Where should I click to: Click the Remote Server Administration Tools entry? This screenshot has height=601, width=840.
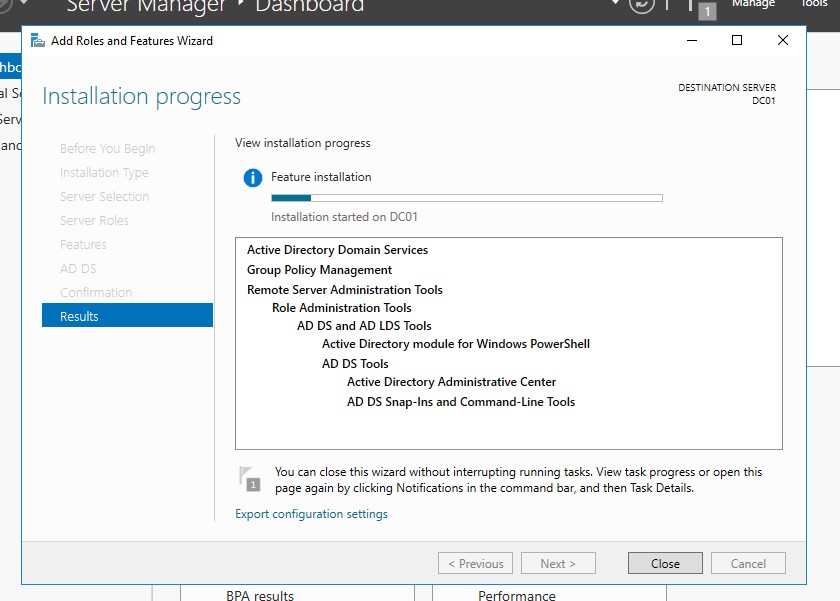click(345, 290)
